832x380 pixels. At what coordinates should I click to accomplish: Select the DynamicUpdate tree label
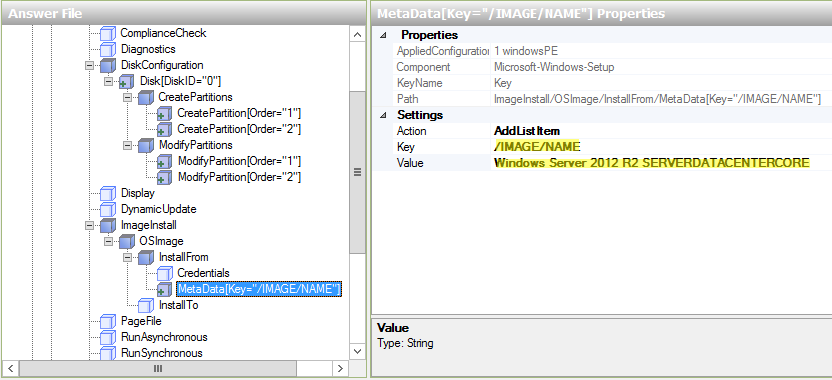click(x=159, y=210)
